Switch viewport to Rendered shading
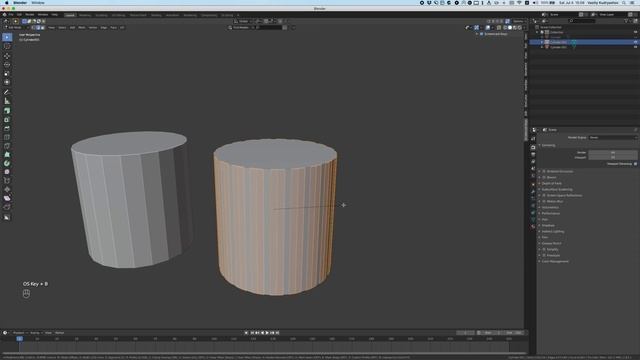Screen dimensions: 640x360 (520, 27)
